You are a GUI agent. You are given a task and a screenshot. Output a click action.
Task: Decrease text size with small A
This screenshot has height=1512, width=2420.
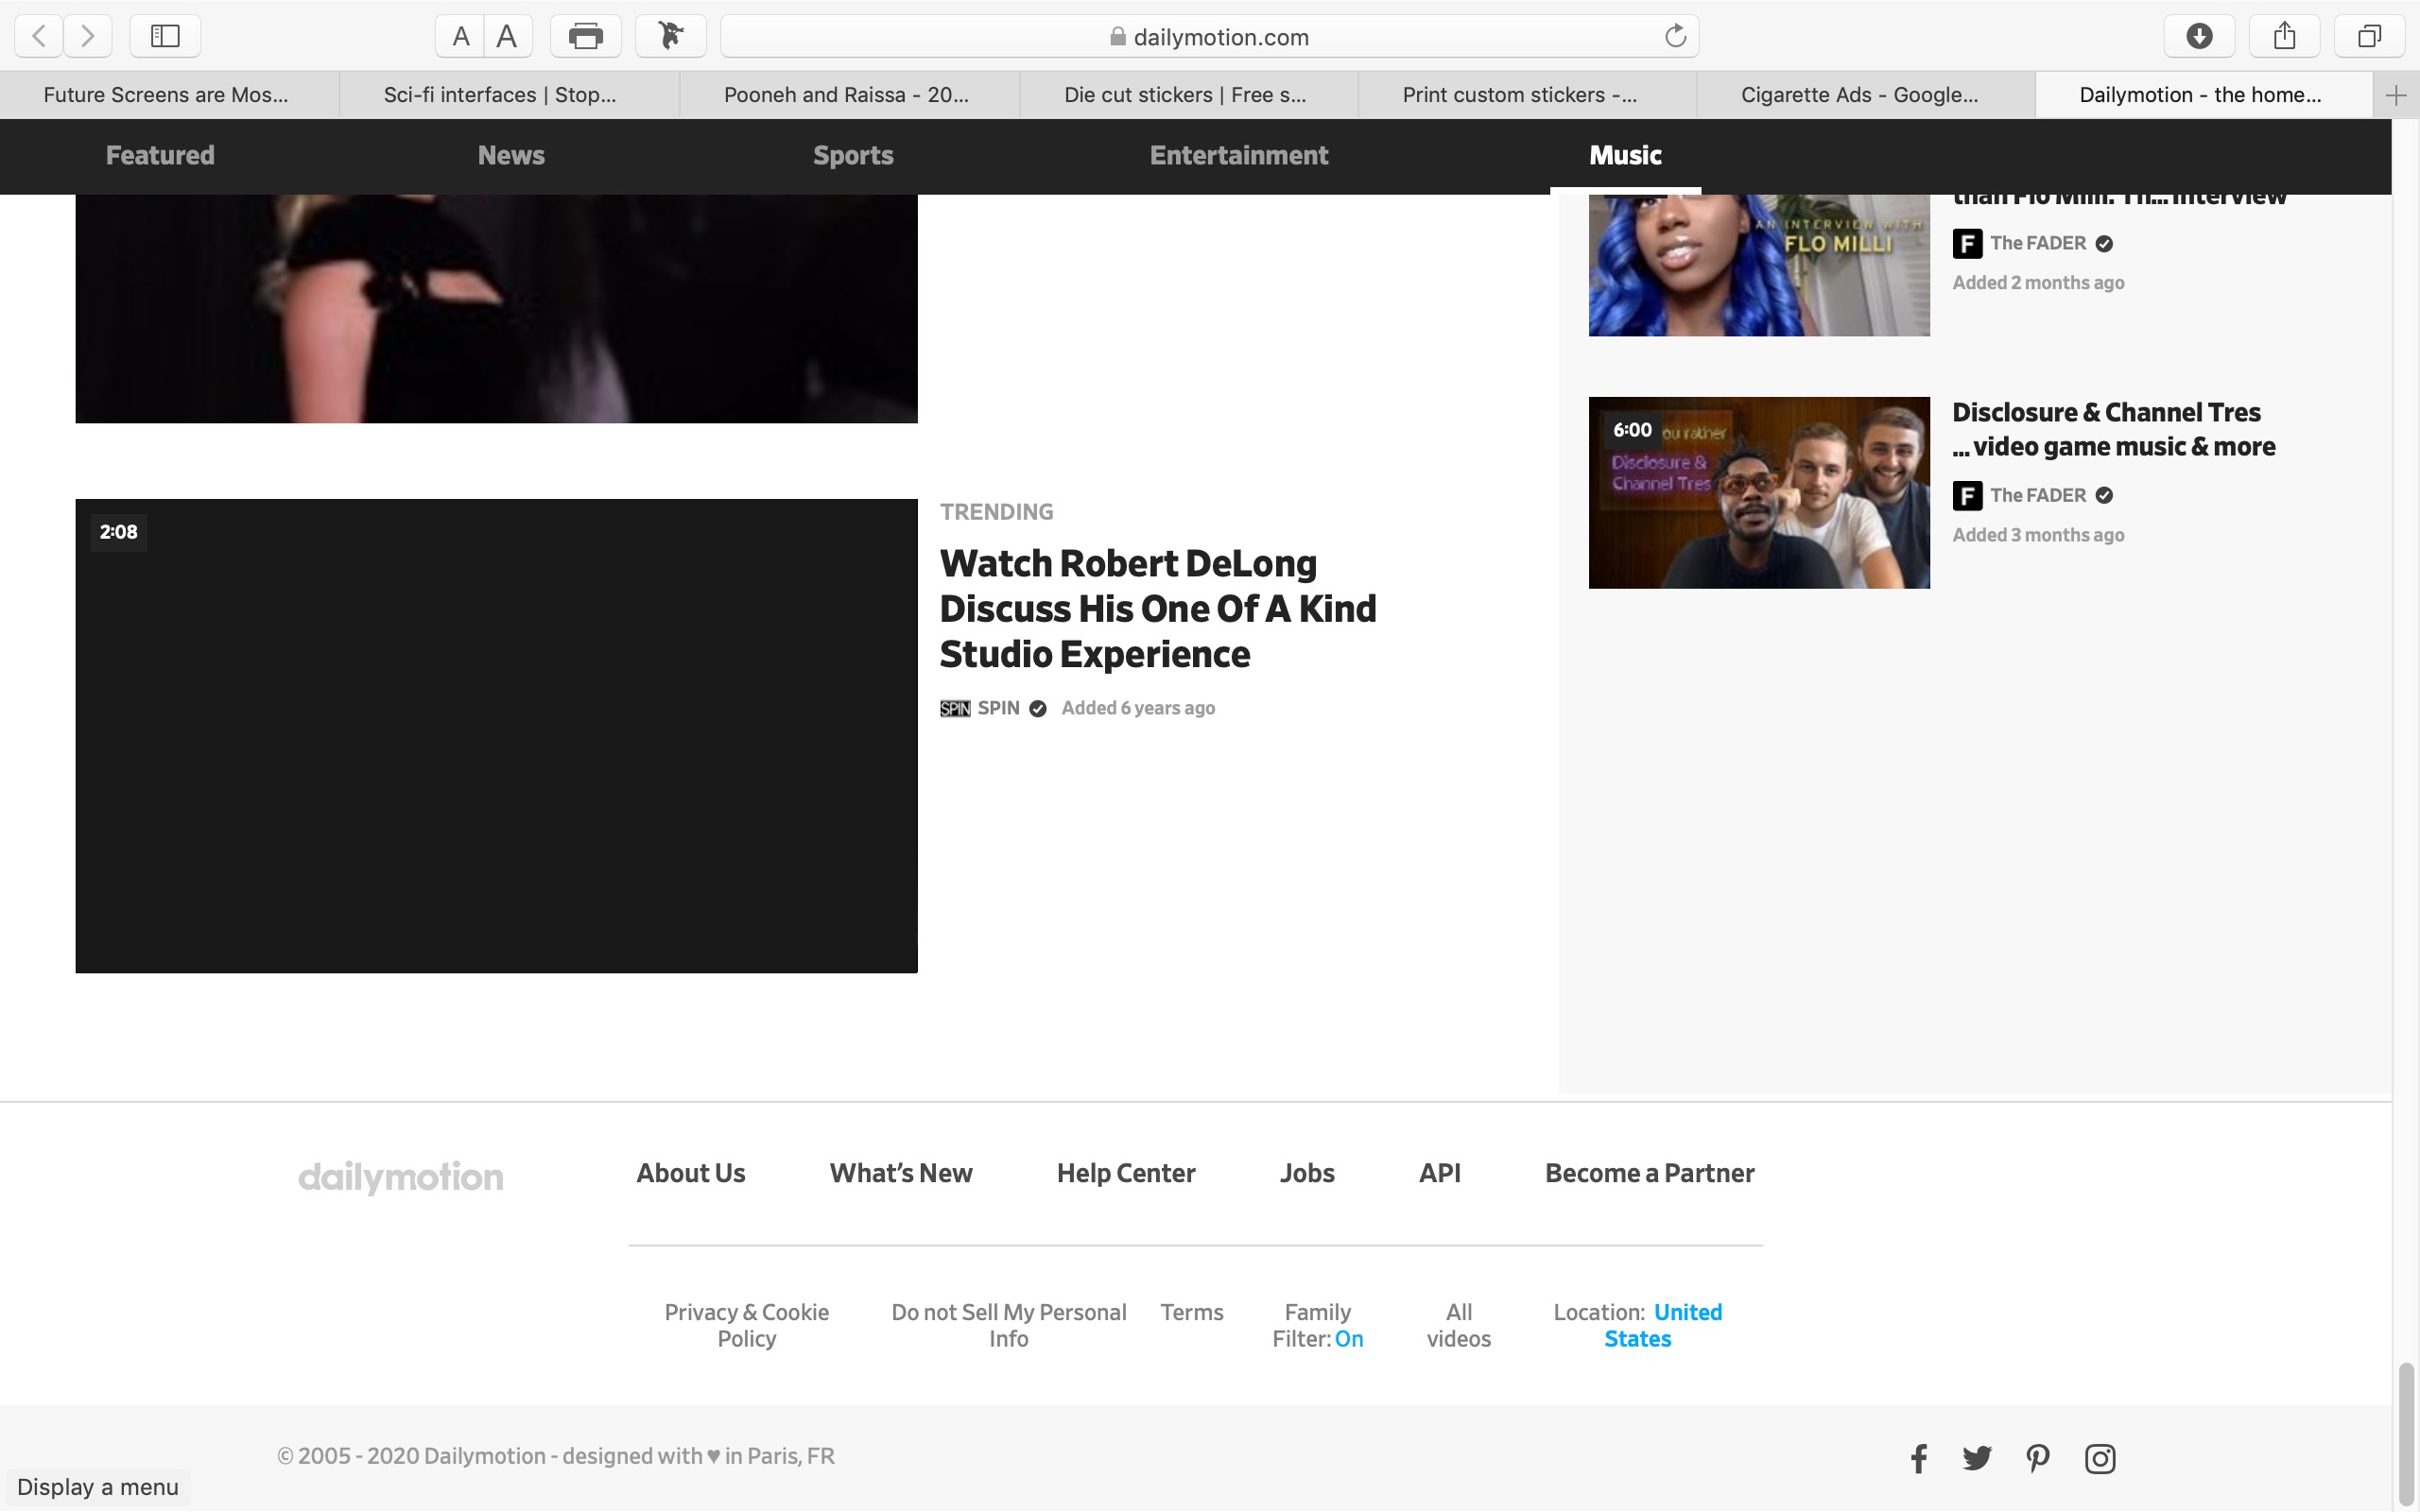[460, 37]
